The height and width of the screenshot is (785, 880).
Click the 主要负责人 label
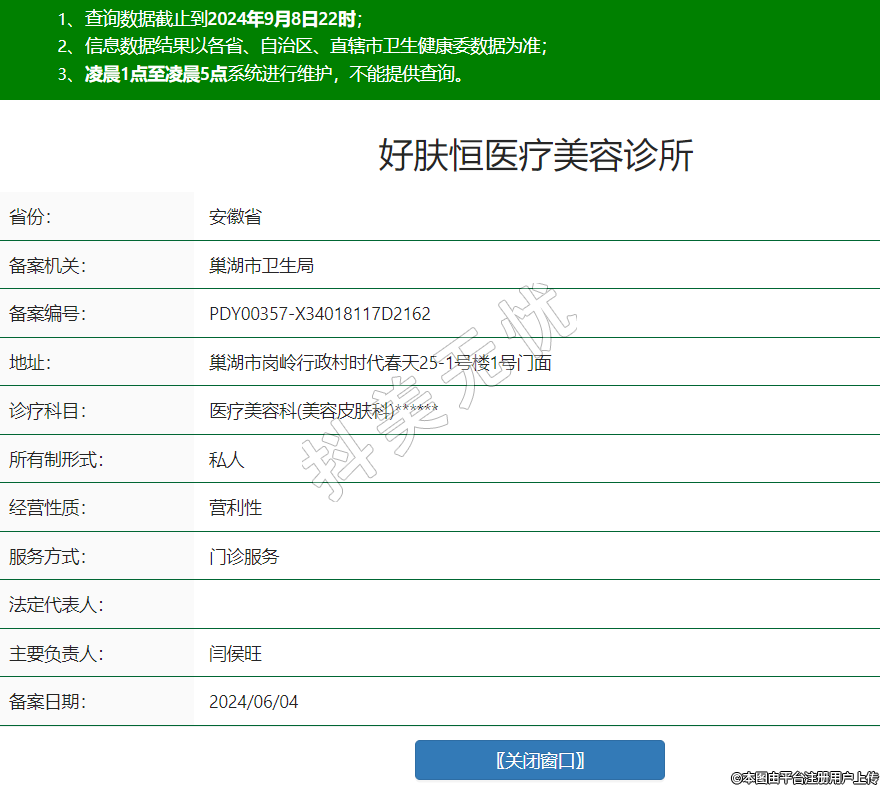56,654
